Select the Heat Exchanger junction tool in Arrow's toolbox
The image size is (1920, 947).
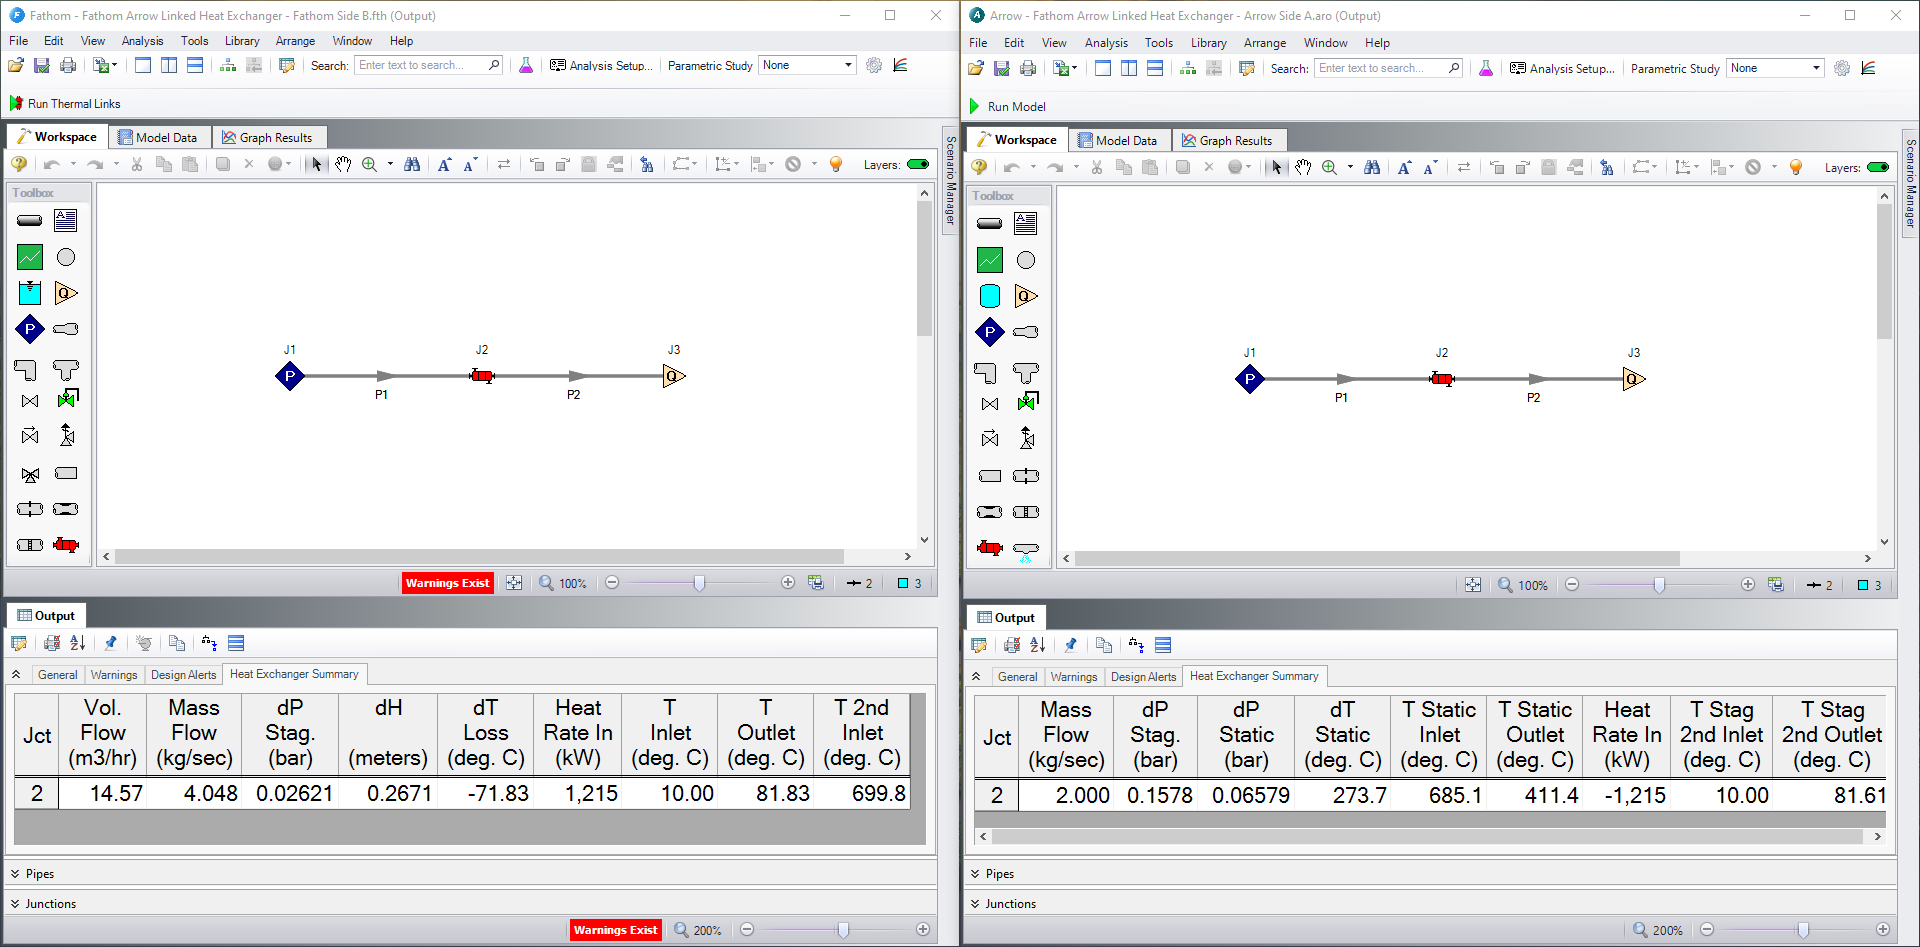coord(989,548)
